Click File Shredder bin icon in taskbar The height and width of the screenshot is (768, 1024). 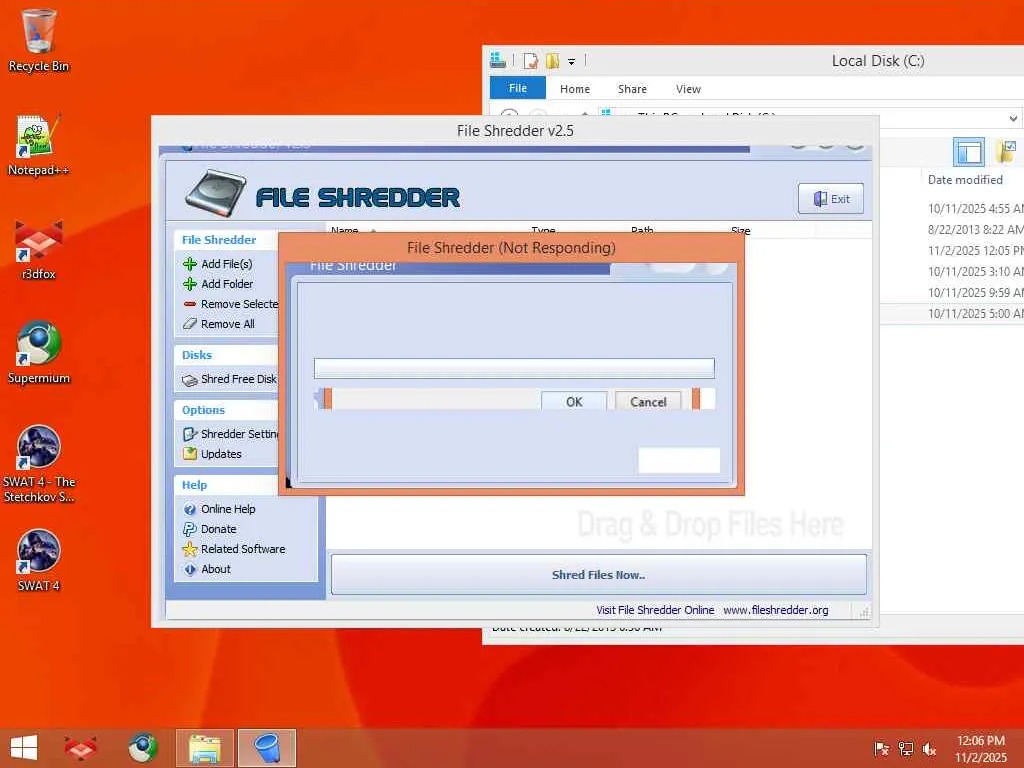(x=267, y=748)
